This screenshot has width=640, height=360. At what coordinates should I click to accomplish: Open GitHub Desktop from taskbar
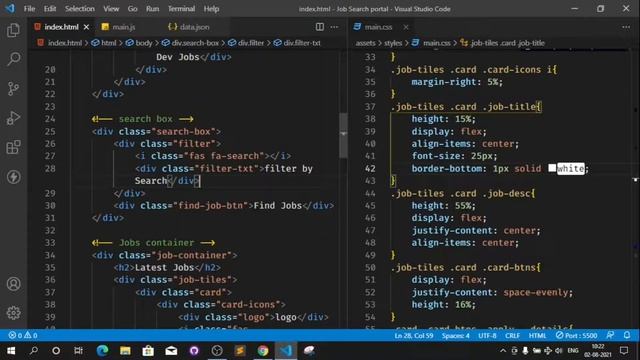[194, 351]
